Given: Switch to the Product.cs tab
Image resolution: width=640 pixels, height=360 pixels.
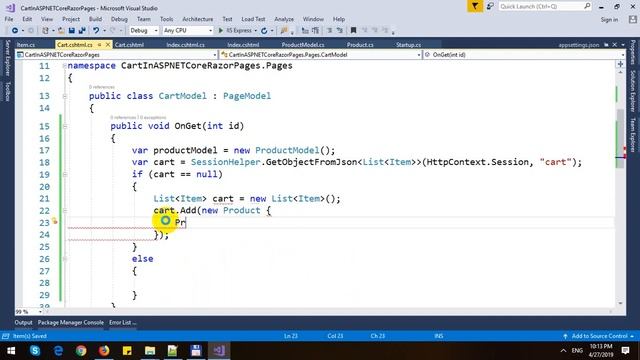Looking at the screenshot, I should pyautogui.click(x=360, y=45).
